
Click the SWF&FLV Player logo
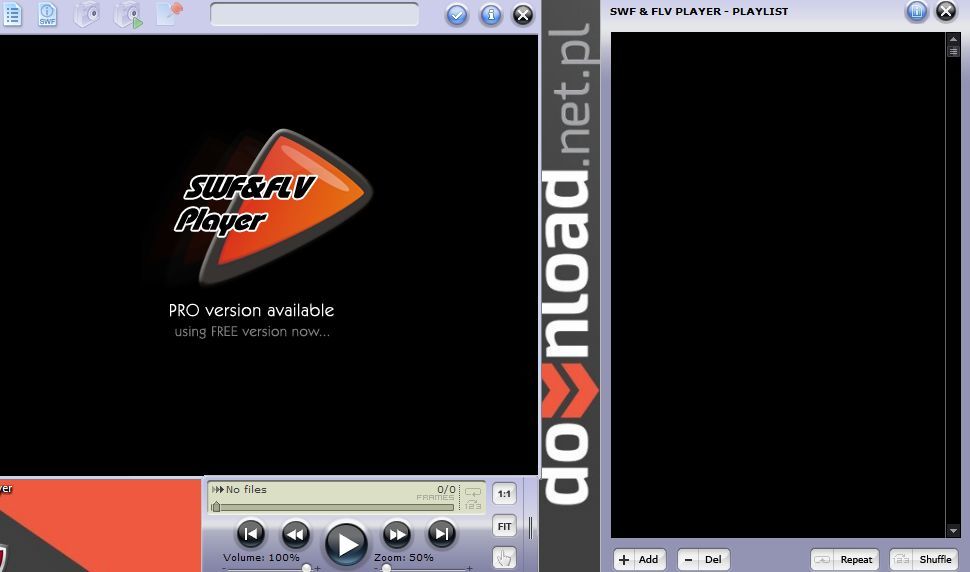pos(272,207)
